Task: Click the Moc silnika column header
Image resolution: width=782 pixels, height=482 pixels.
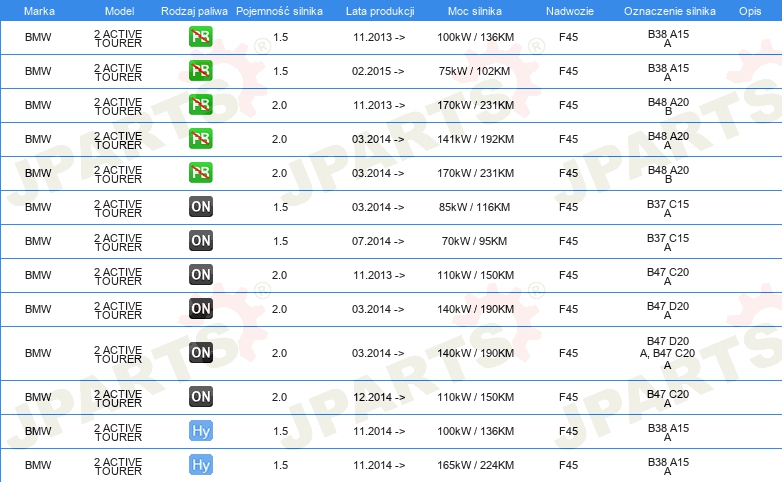Action: [x=474, y=11]
